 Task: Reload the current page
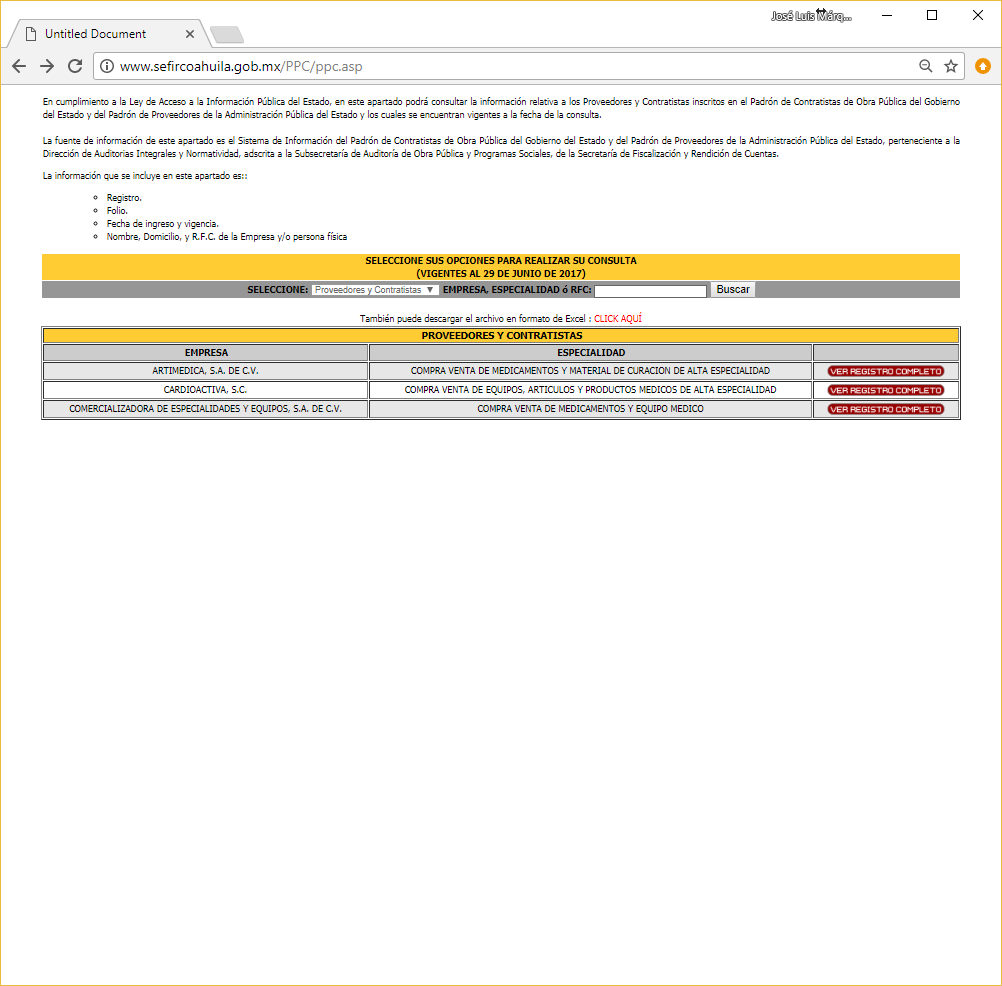(x=75, y=66)
